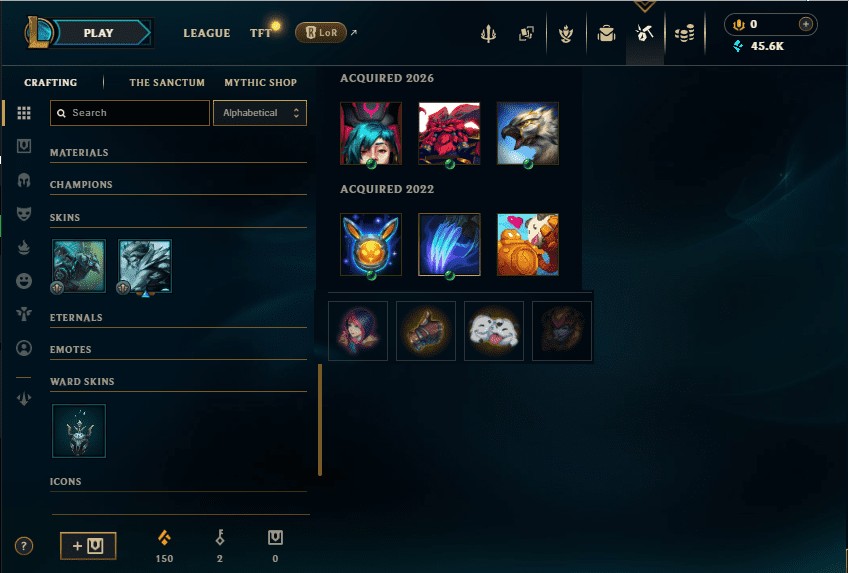Click the PLAY button
Image resolution: width=849 pixels, height=573 pixels.
pos(101,33)
